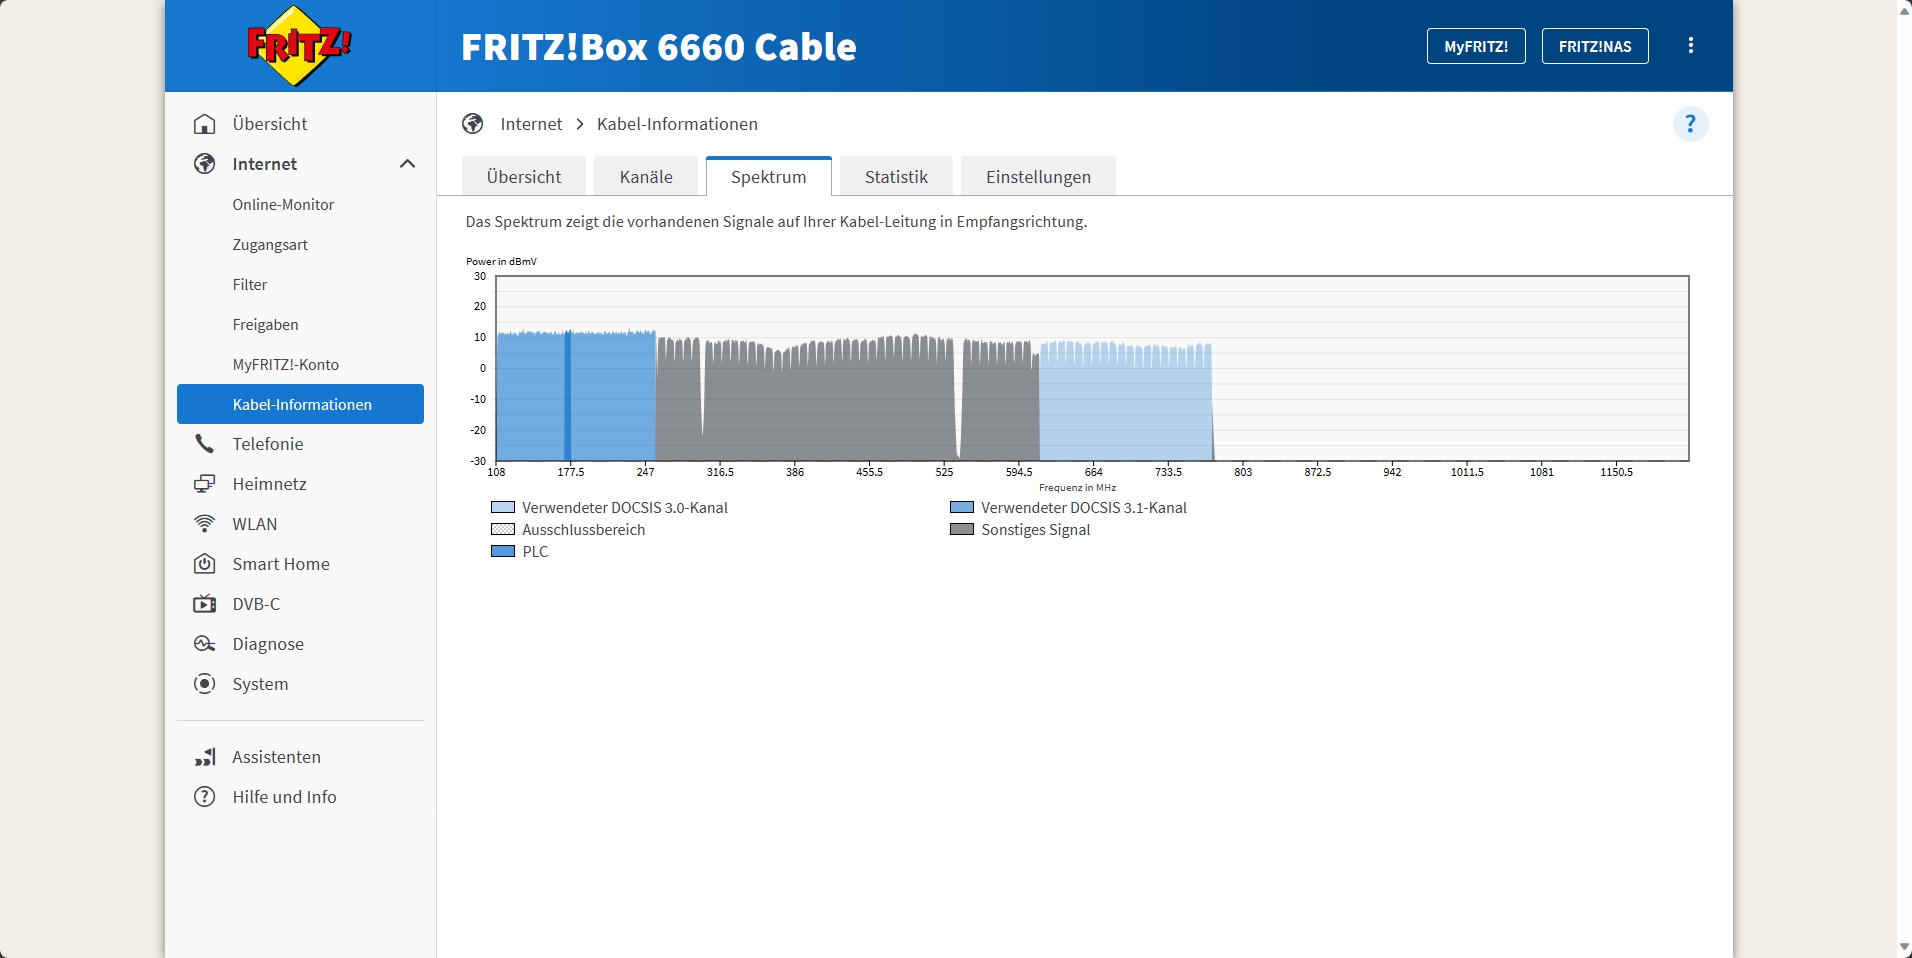This screenshot has height=958, width=1912.
Task: Select the Telefonie phone icon
Action: coord(204,443)
